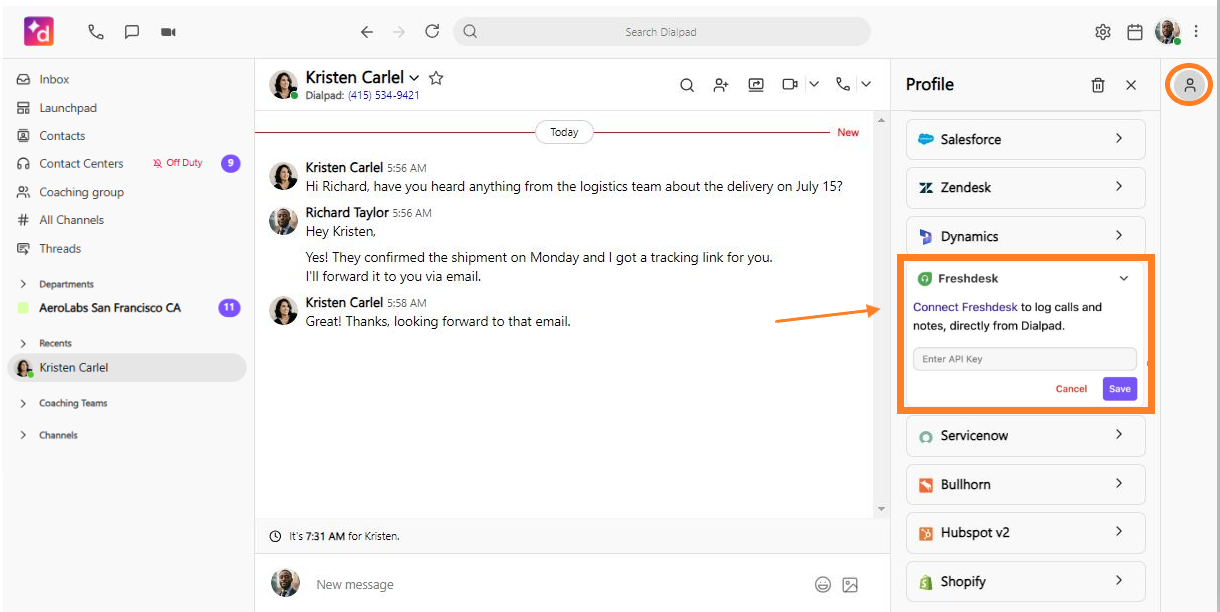Select Kristen Carlel in Recents

coord(127,368)
